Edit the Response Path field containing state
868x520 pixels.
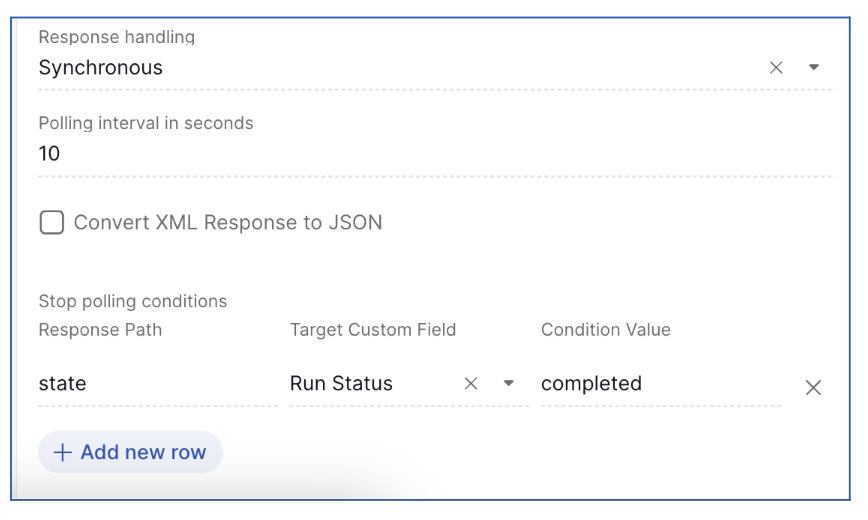(x=158, y=383)
